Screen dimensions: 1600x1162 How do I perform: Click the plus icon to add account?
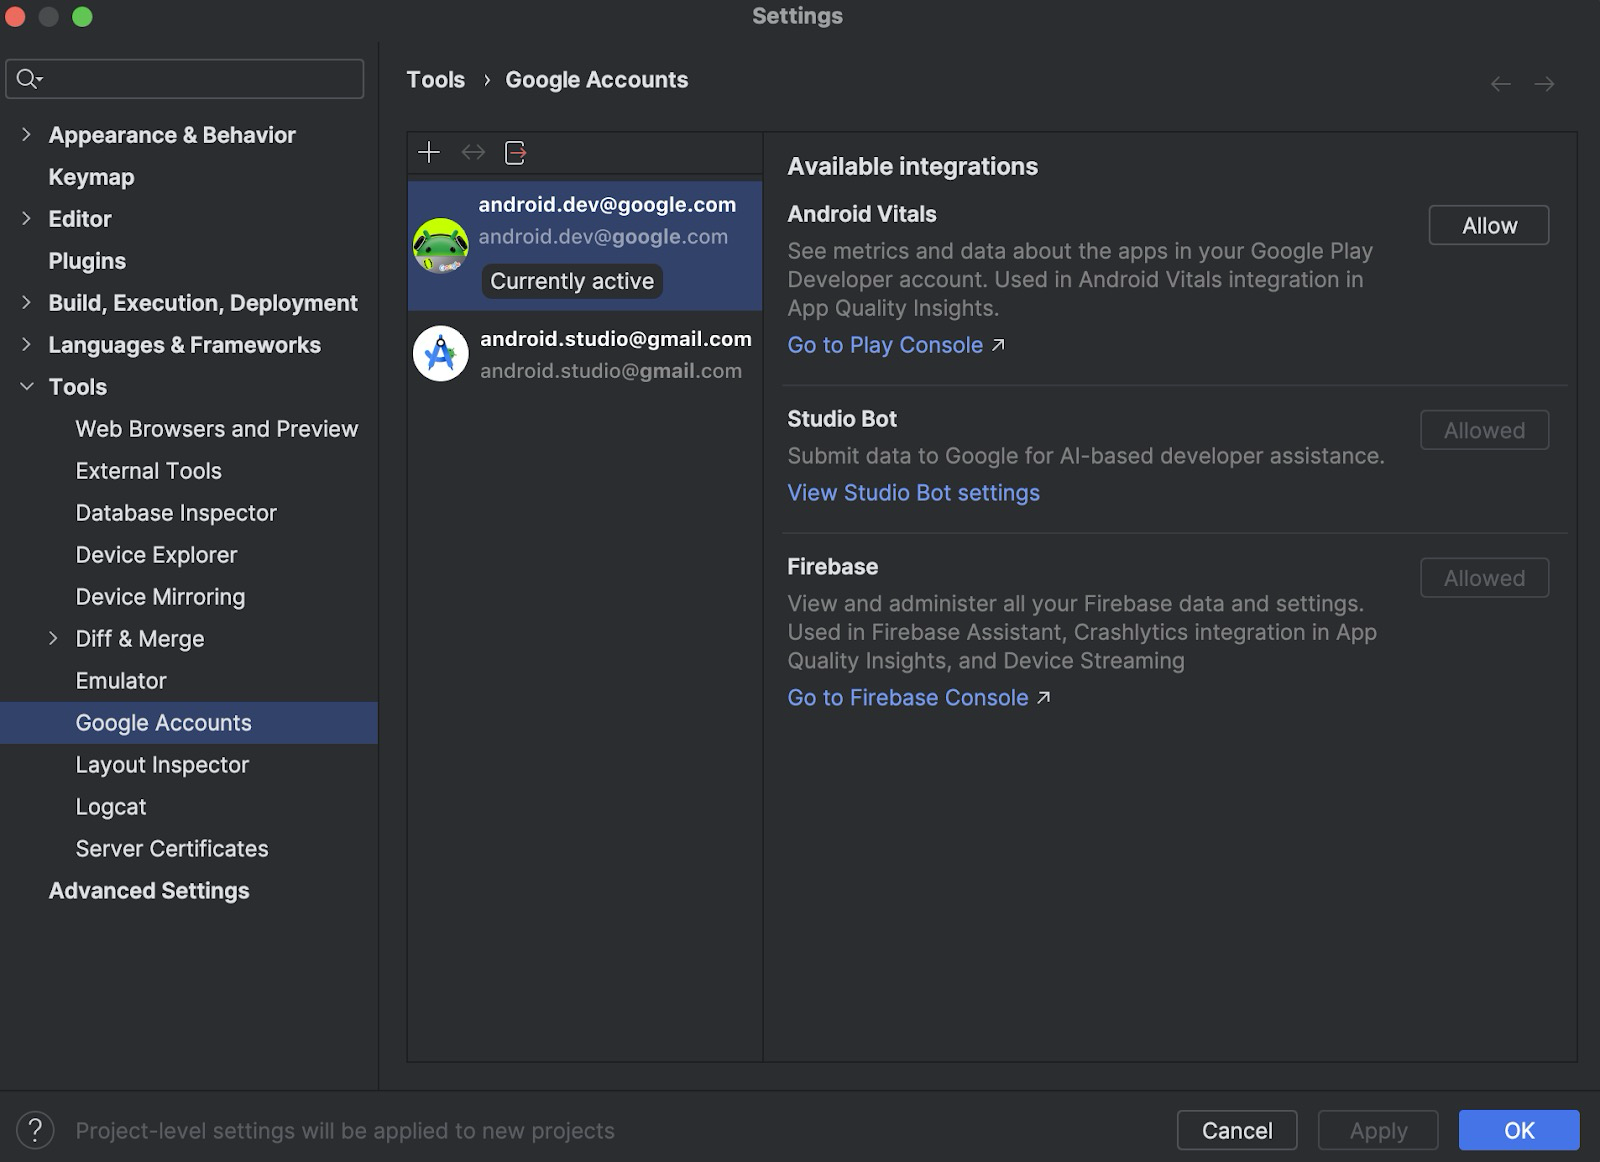point(429,152)
